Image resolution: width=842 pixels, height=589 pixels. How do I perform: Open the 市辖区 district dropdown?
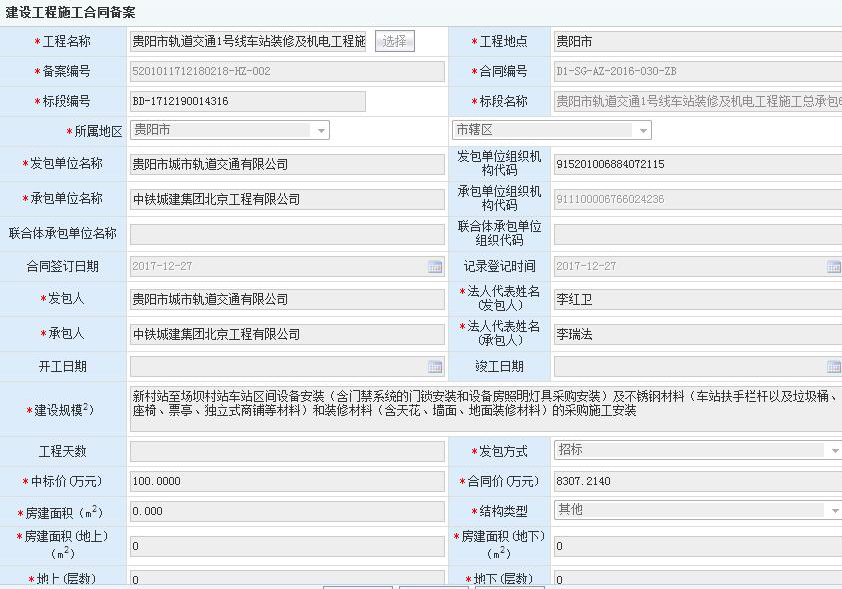(x=642, y=131)
